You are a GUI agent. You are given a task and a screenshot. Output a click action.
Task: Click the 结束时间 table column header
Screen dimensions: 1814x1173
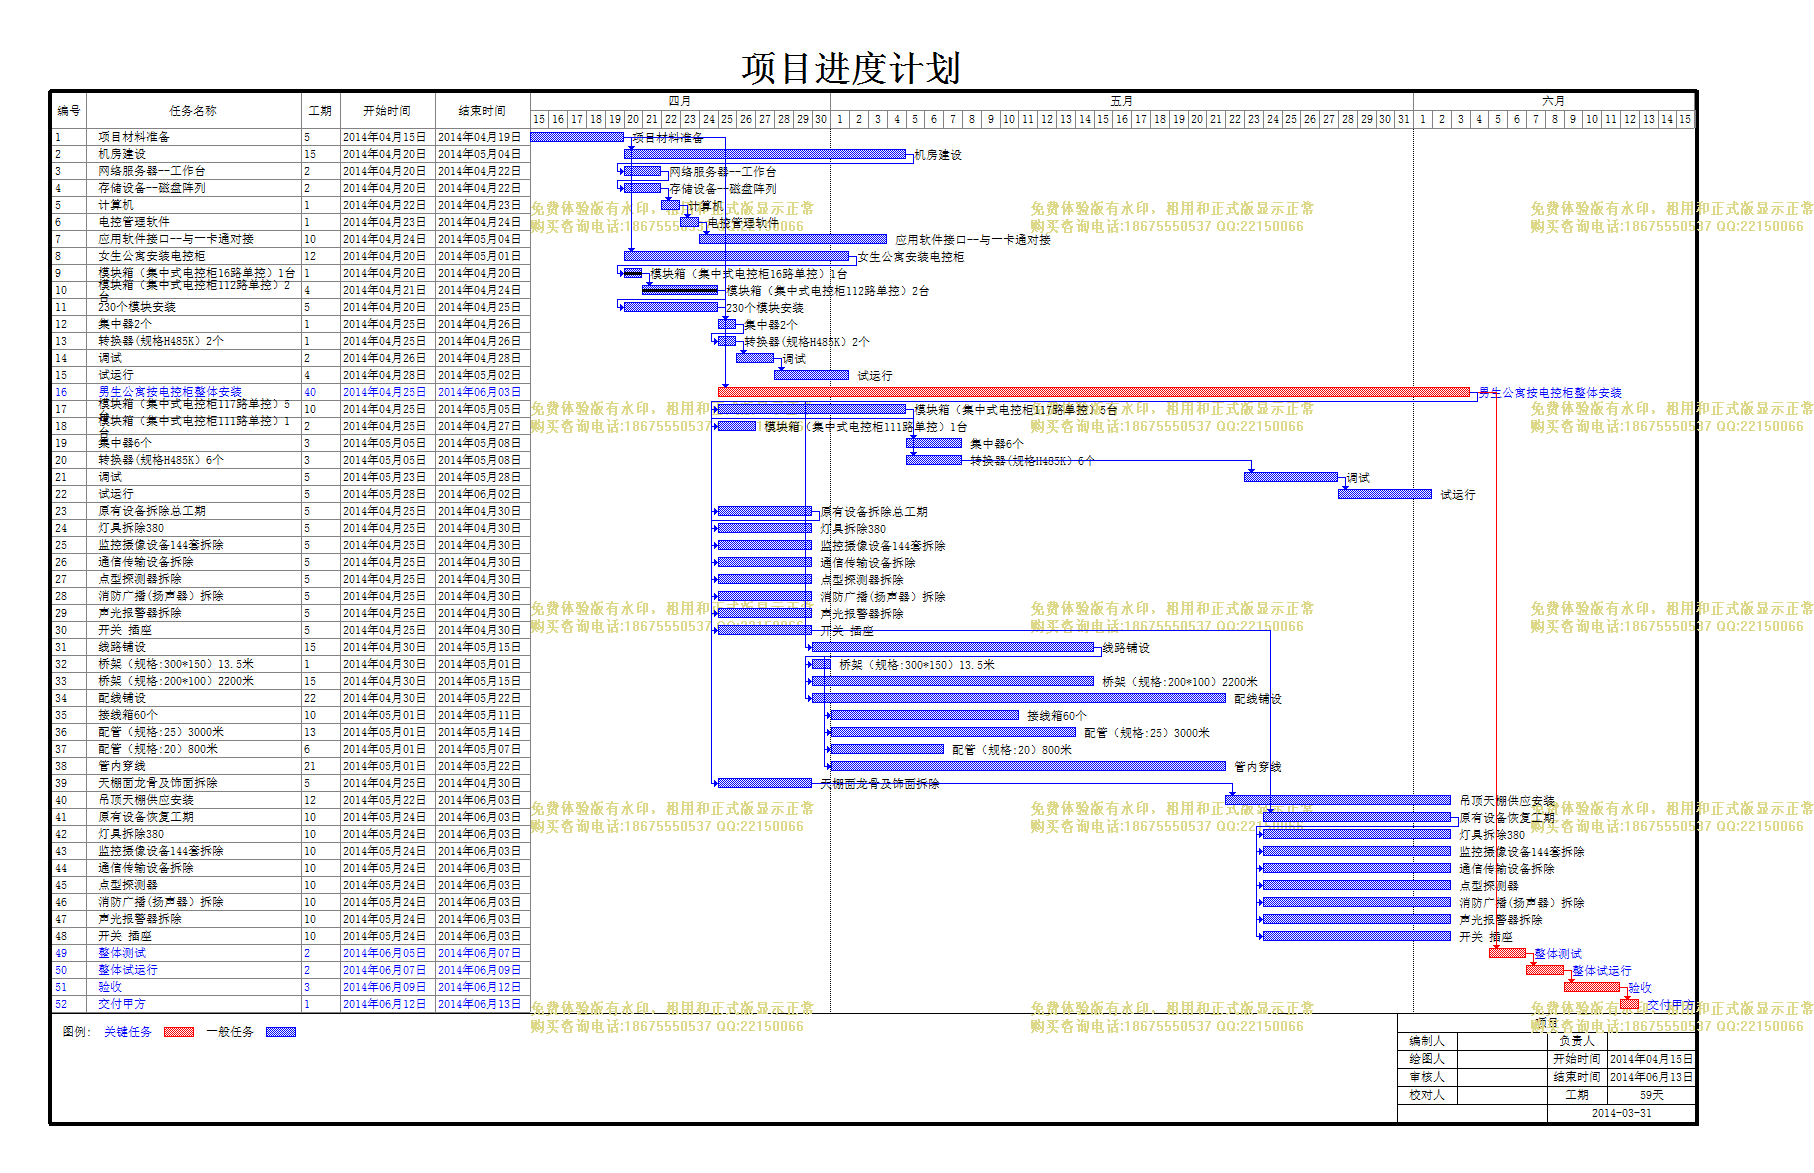482,111
